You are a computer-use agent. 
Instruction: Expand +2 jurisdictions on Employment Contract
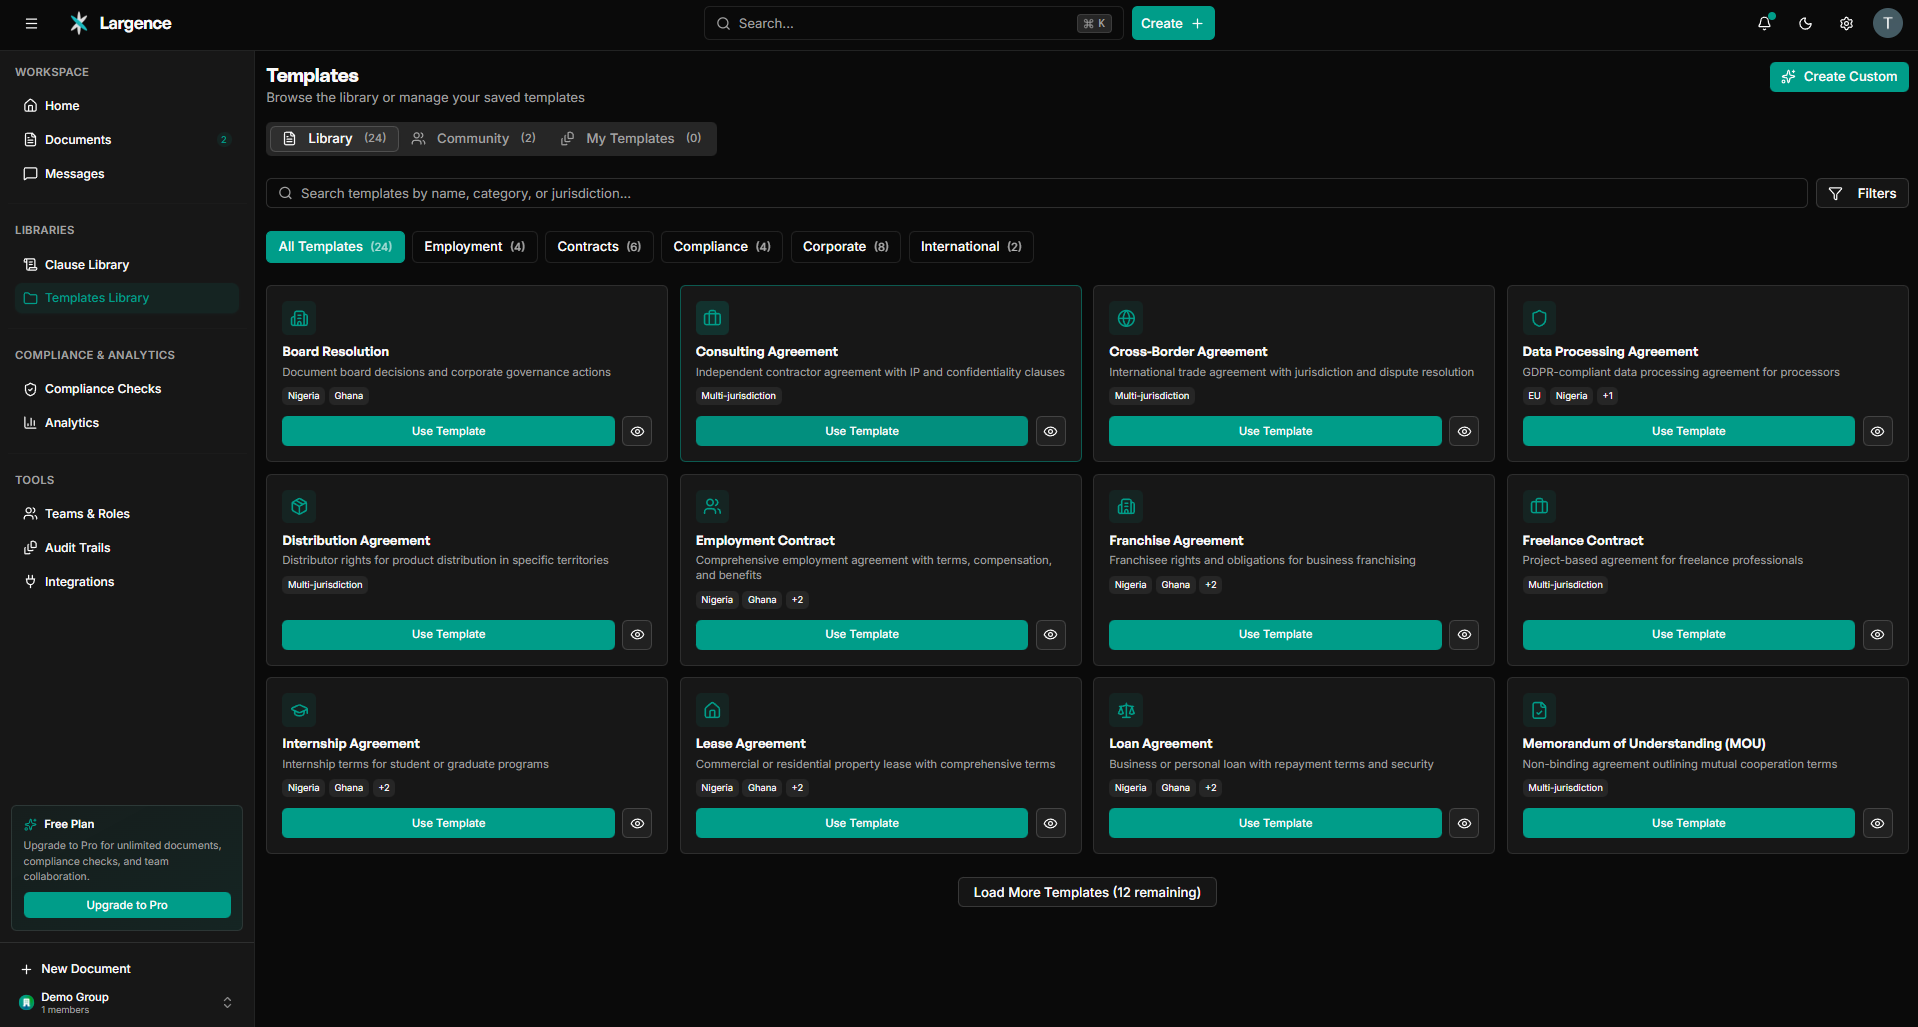(797, 600)
